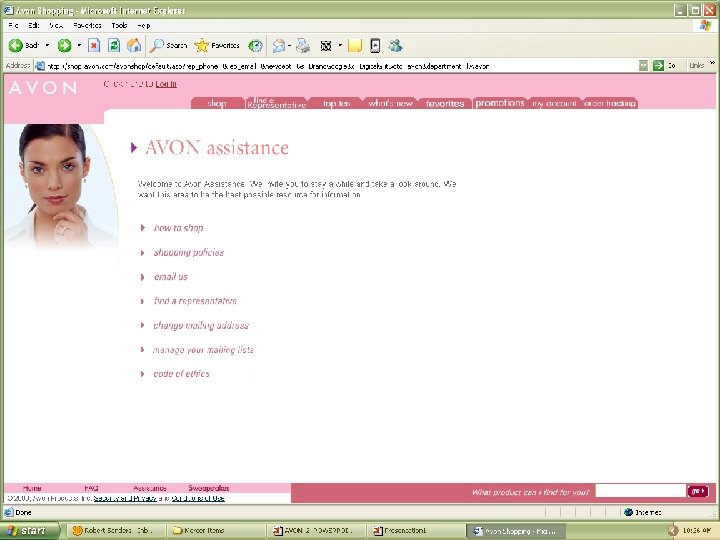Go to the browser Home page

point(134,45)
